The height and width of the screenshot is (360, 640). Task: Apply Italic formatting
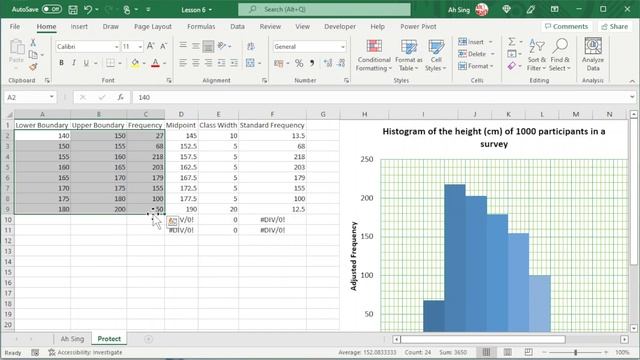pos(73,63)
